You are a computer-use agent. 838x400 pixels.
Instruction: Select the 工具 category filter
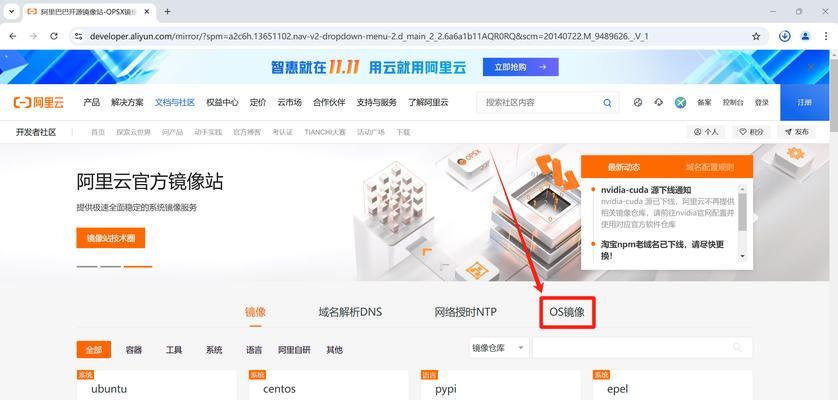(174, 350)
